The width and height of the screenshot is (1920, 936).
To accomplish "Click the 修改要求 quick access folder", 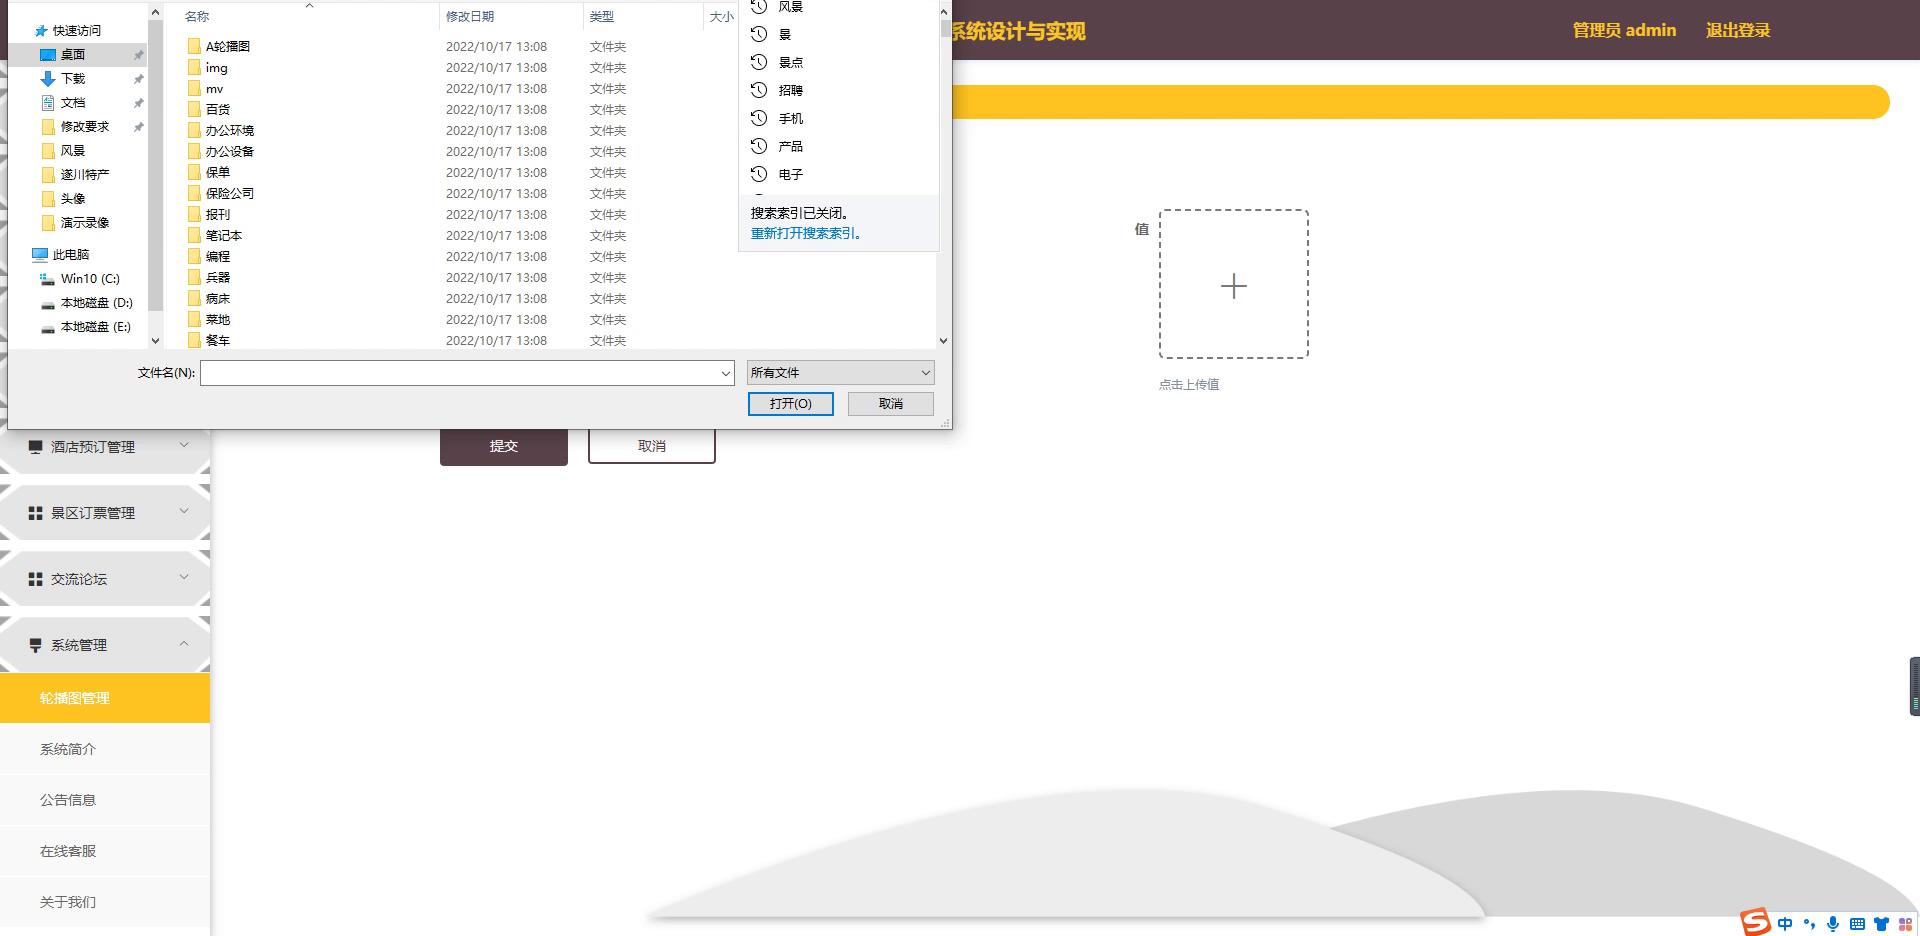I will 85,126.
